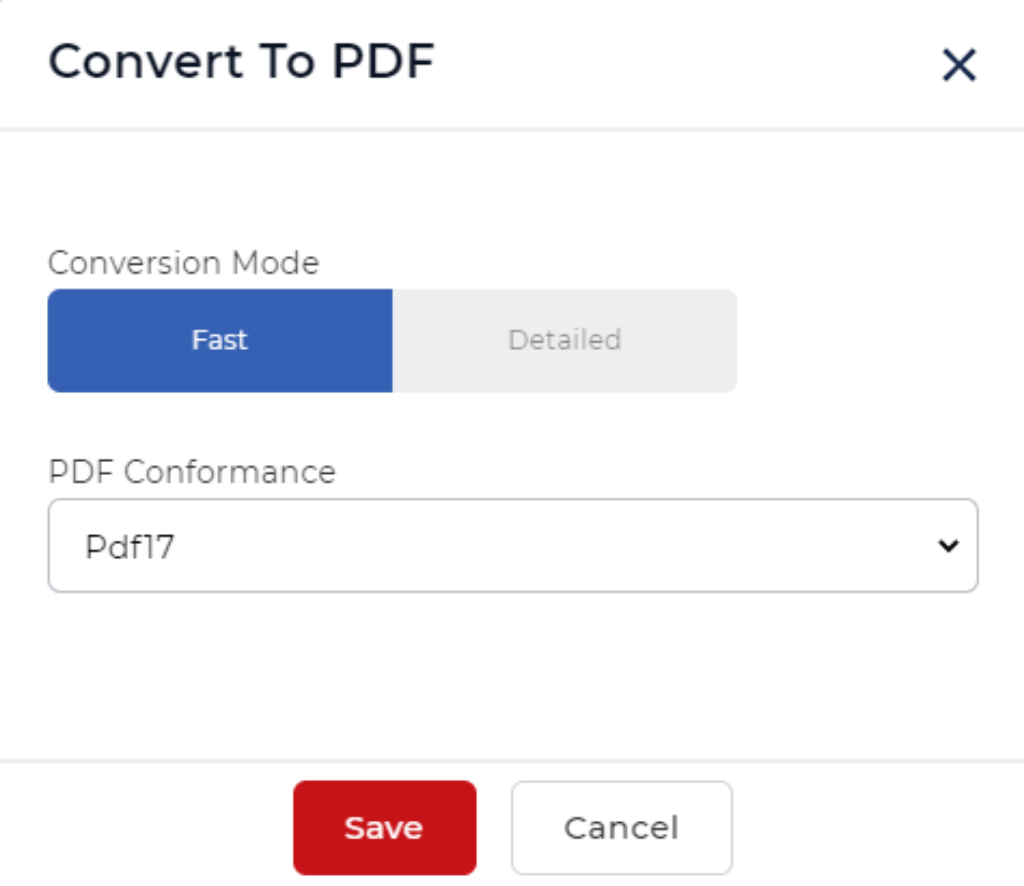Pick the Fast tab under Conversion Mode
This screenshot has height=886, width=1024.
[x=220, y=340]
